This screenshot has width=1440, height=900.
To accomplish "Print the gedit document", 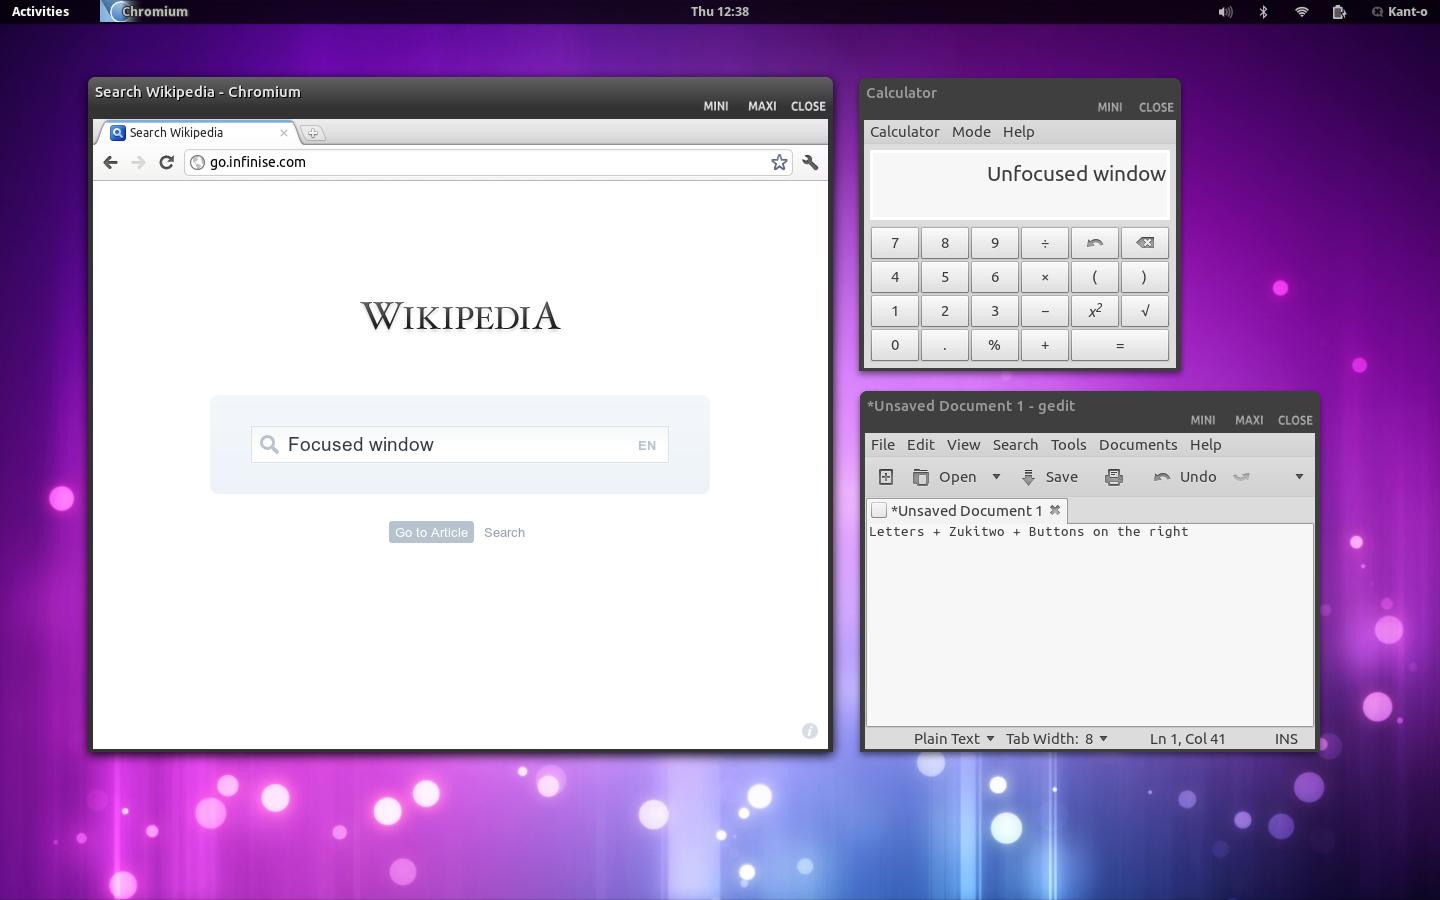I will click(x=1114, y=477).
